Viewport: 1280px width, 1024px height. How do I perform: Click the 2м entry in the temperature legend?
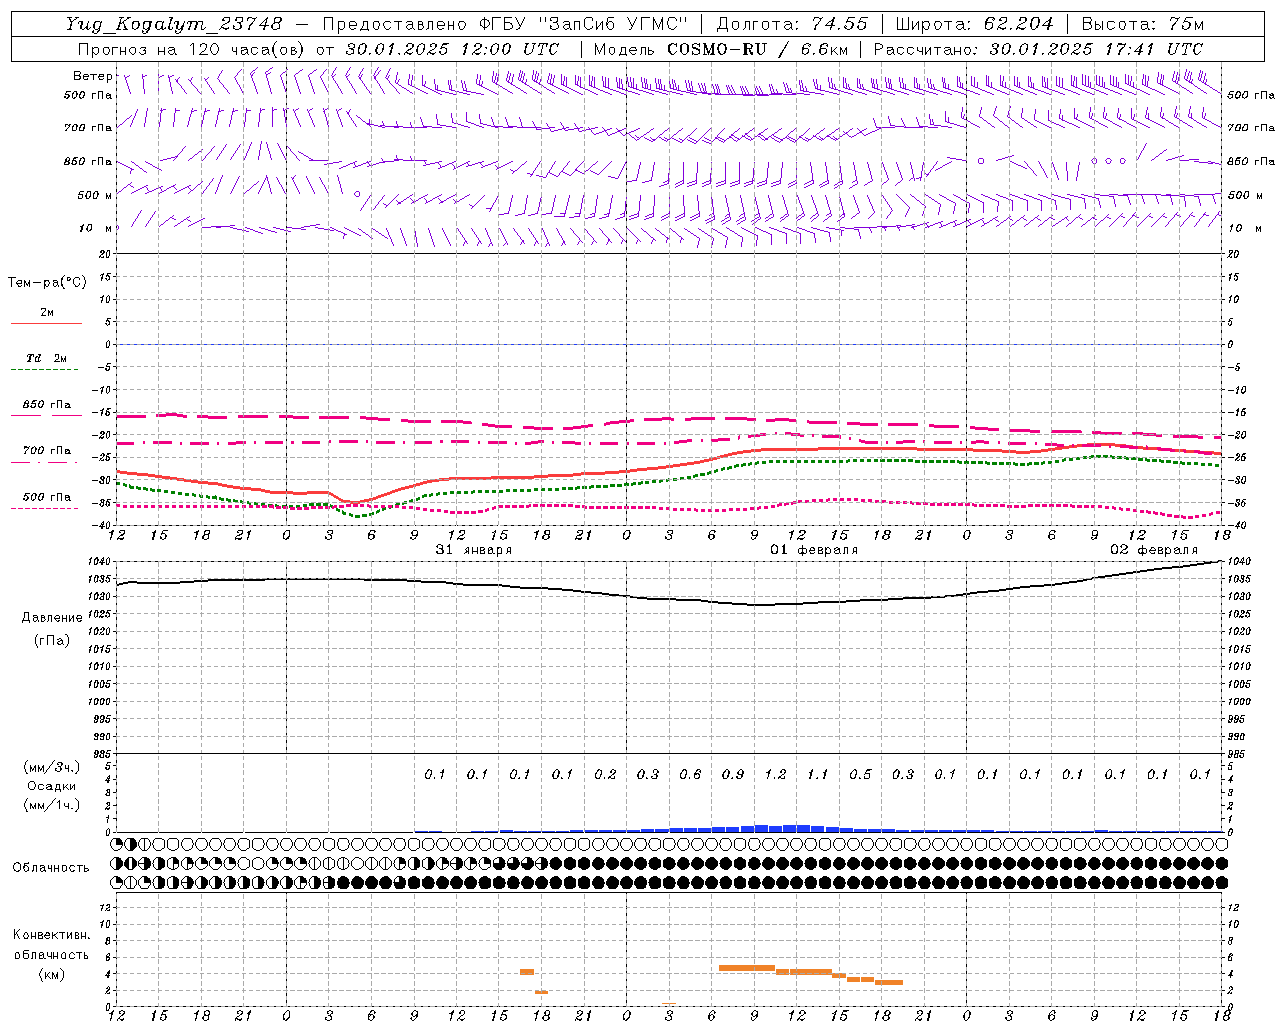[47, 313]
